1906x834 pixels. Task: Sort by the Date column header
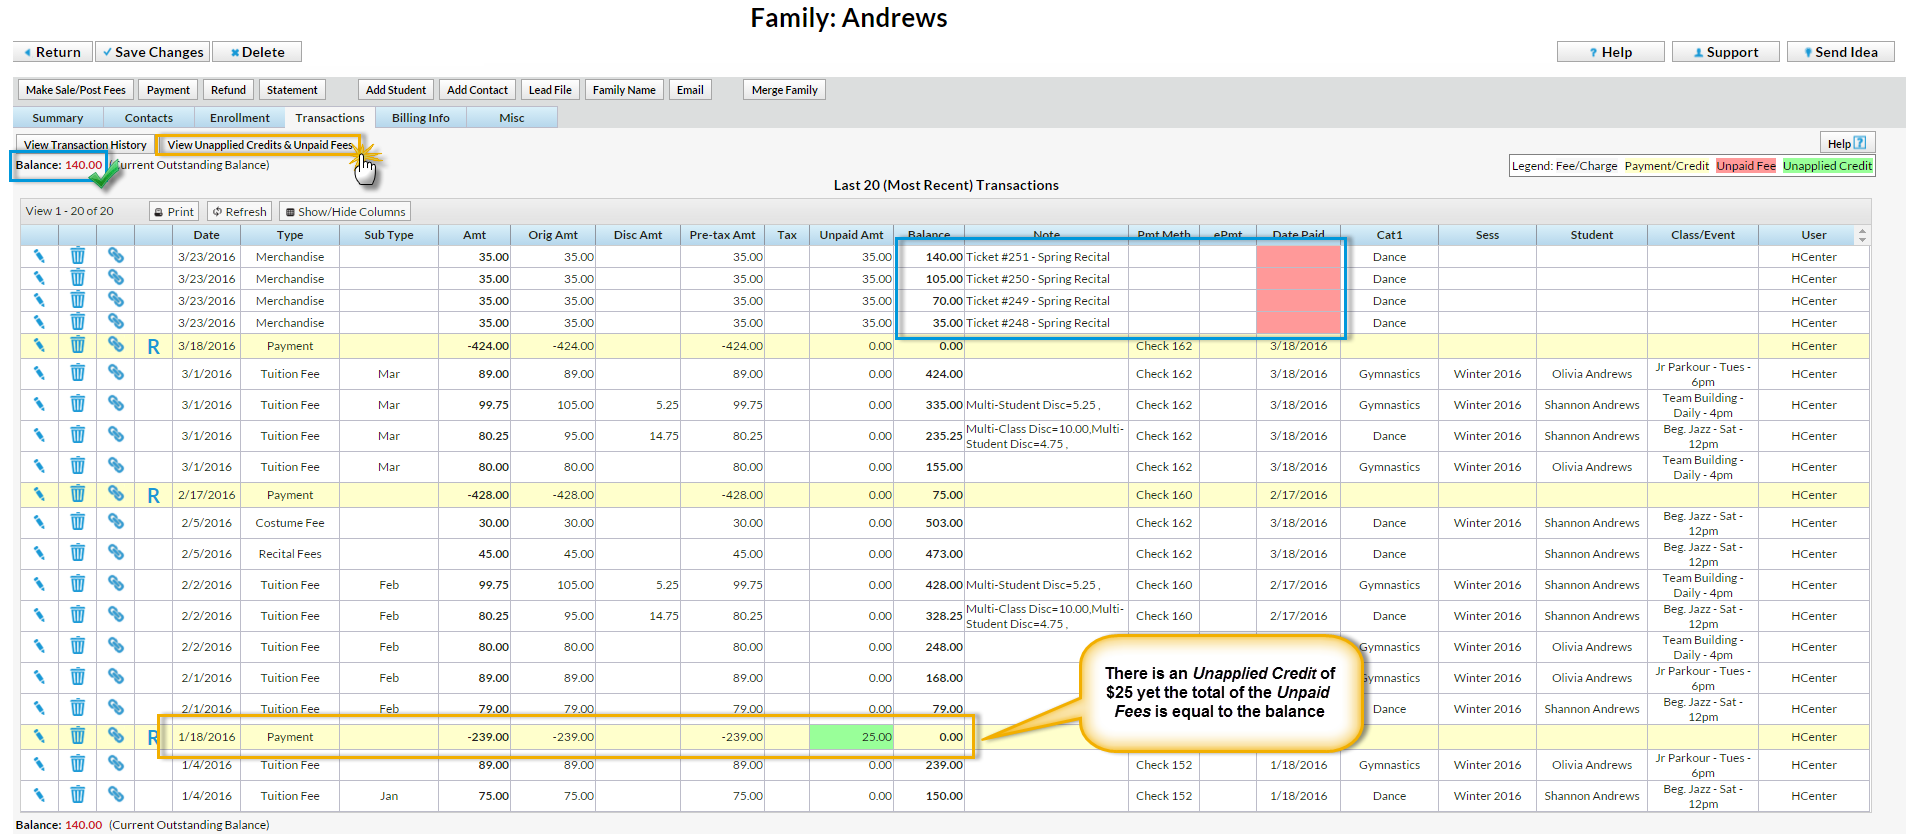[x=206, y=235]
